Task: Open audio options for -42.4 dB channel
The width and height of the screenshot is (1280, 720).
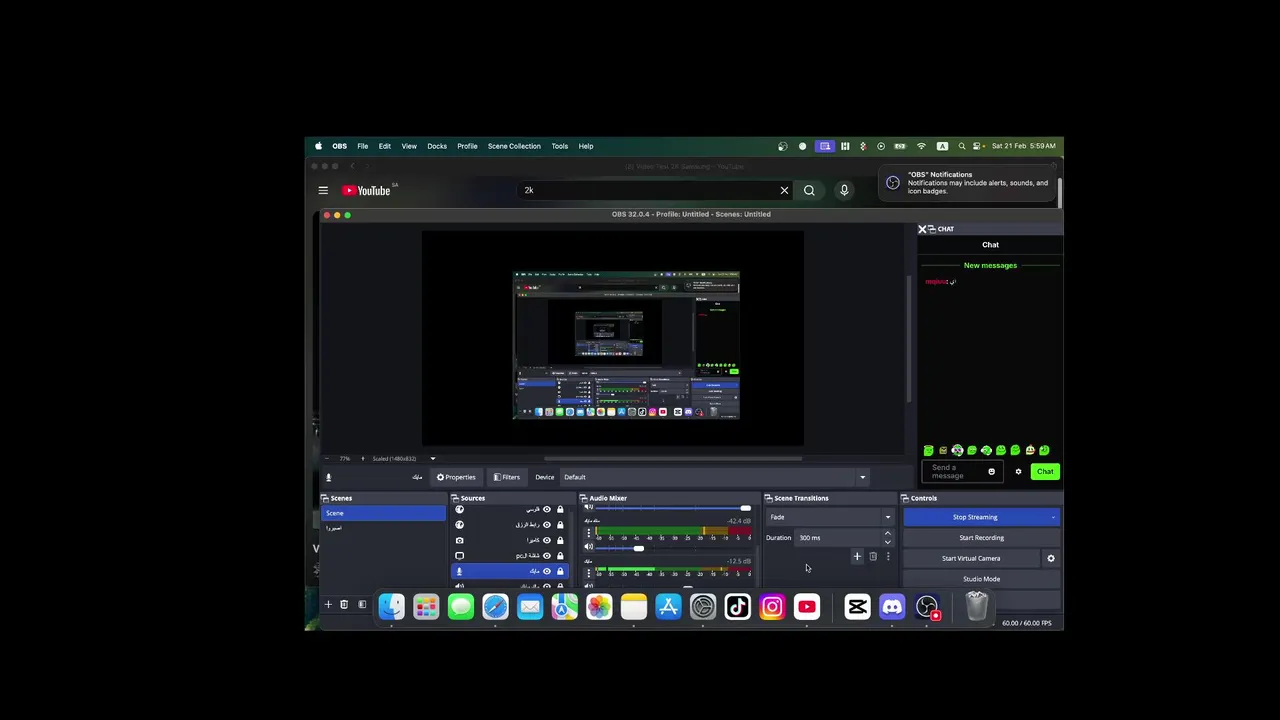Action: click(x=588, y=533)
